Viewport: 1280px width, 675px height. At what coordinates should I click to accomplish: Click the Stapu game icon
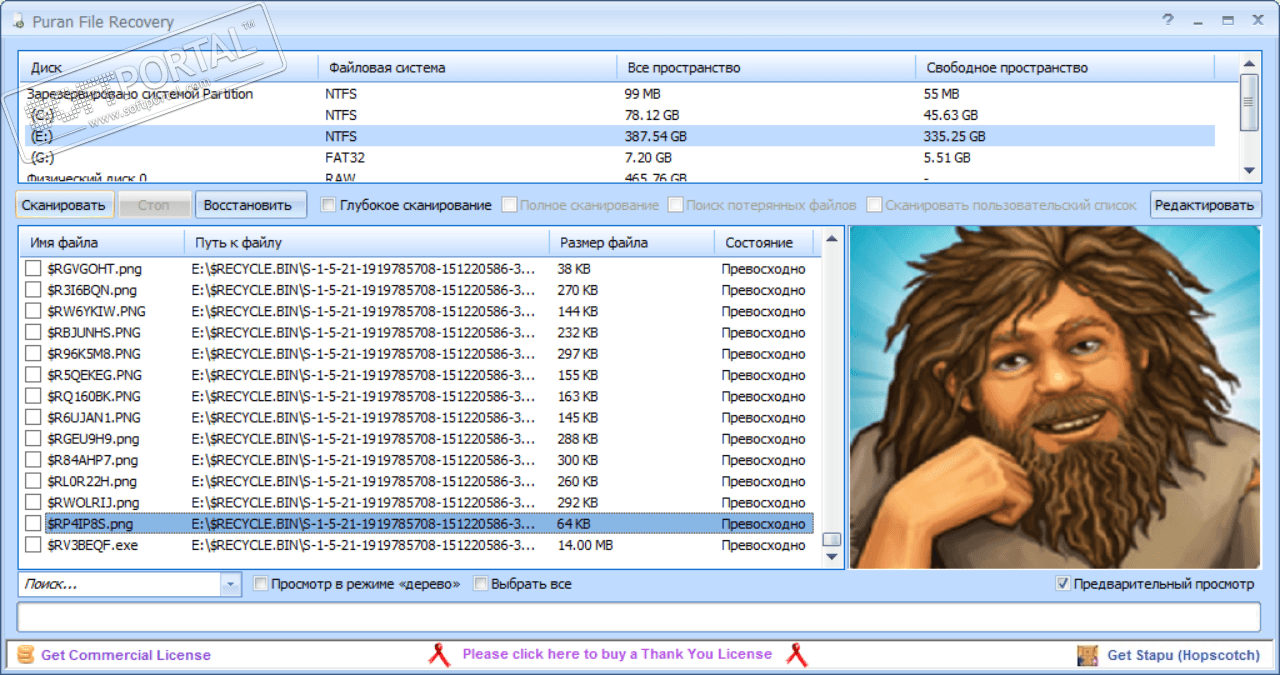(1087, 655)
